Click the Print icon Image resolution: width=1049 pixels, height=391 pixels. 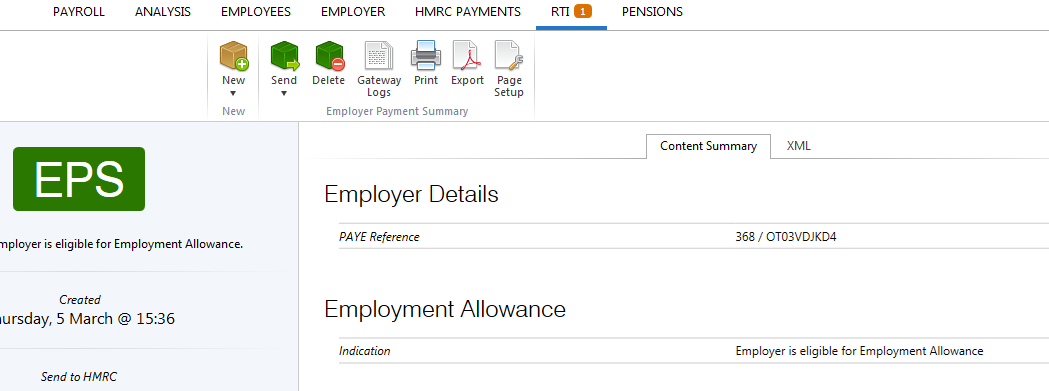pyautogui.click(x=425, y=56)
